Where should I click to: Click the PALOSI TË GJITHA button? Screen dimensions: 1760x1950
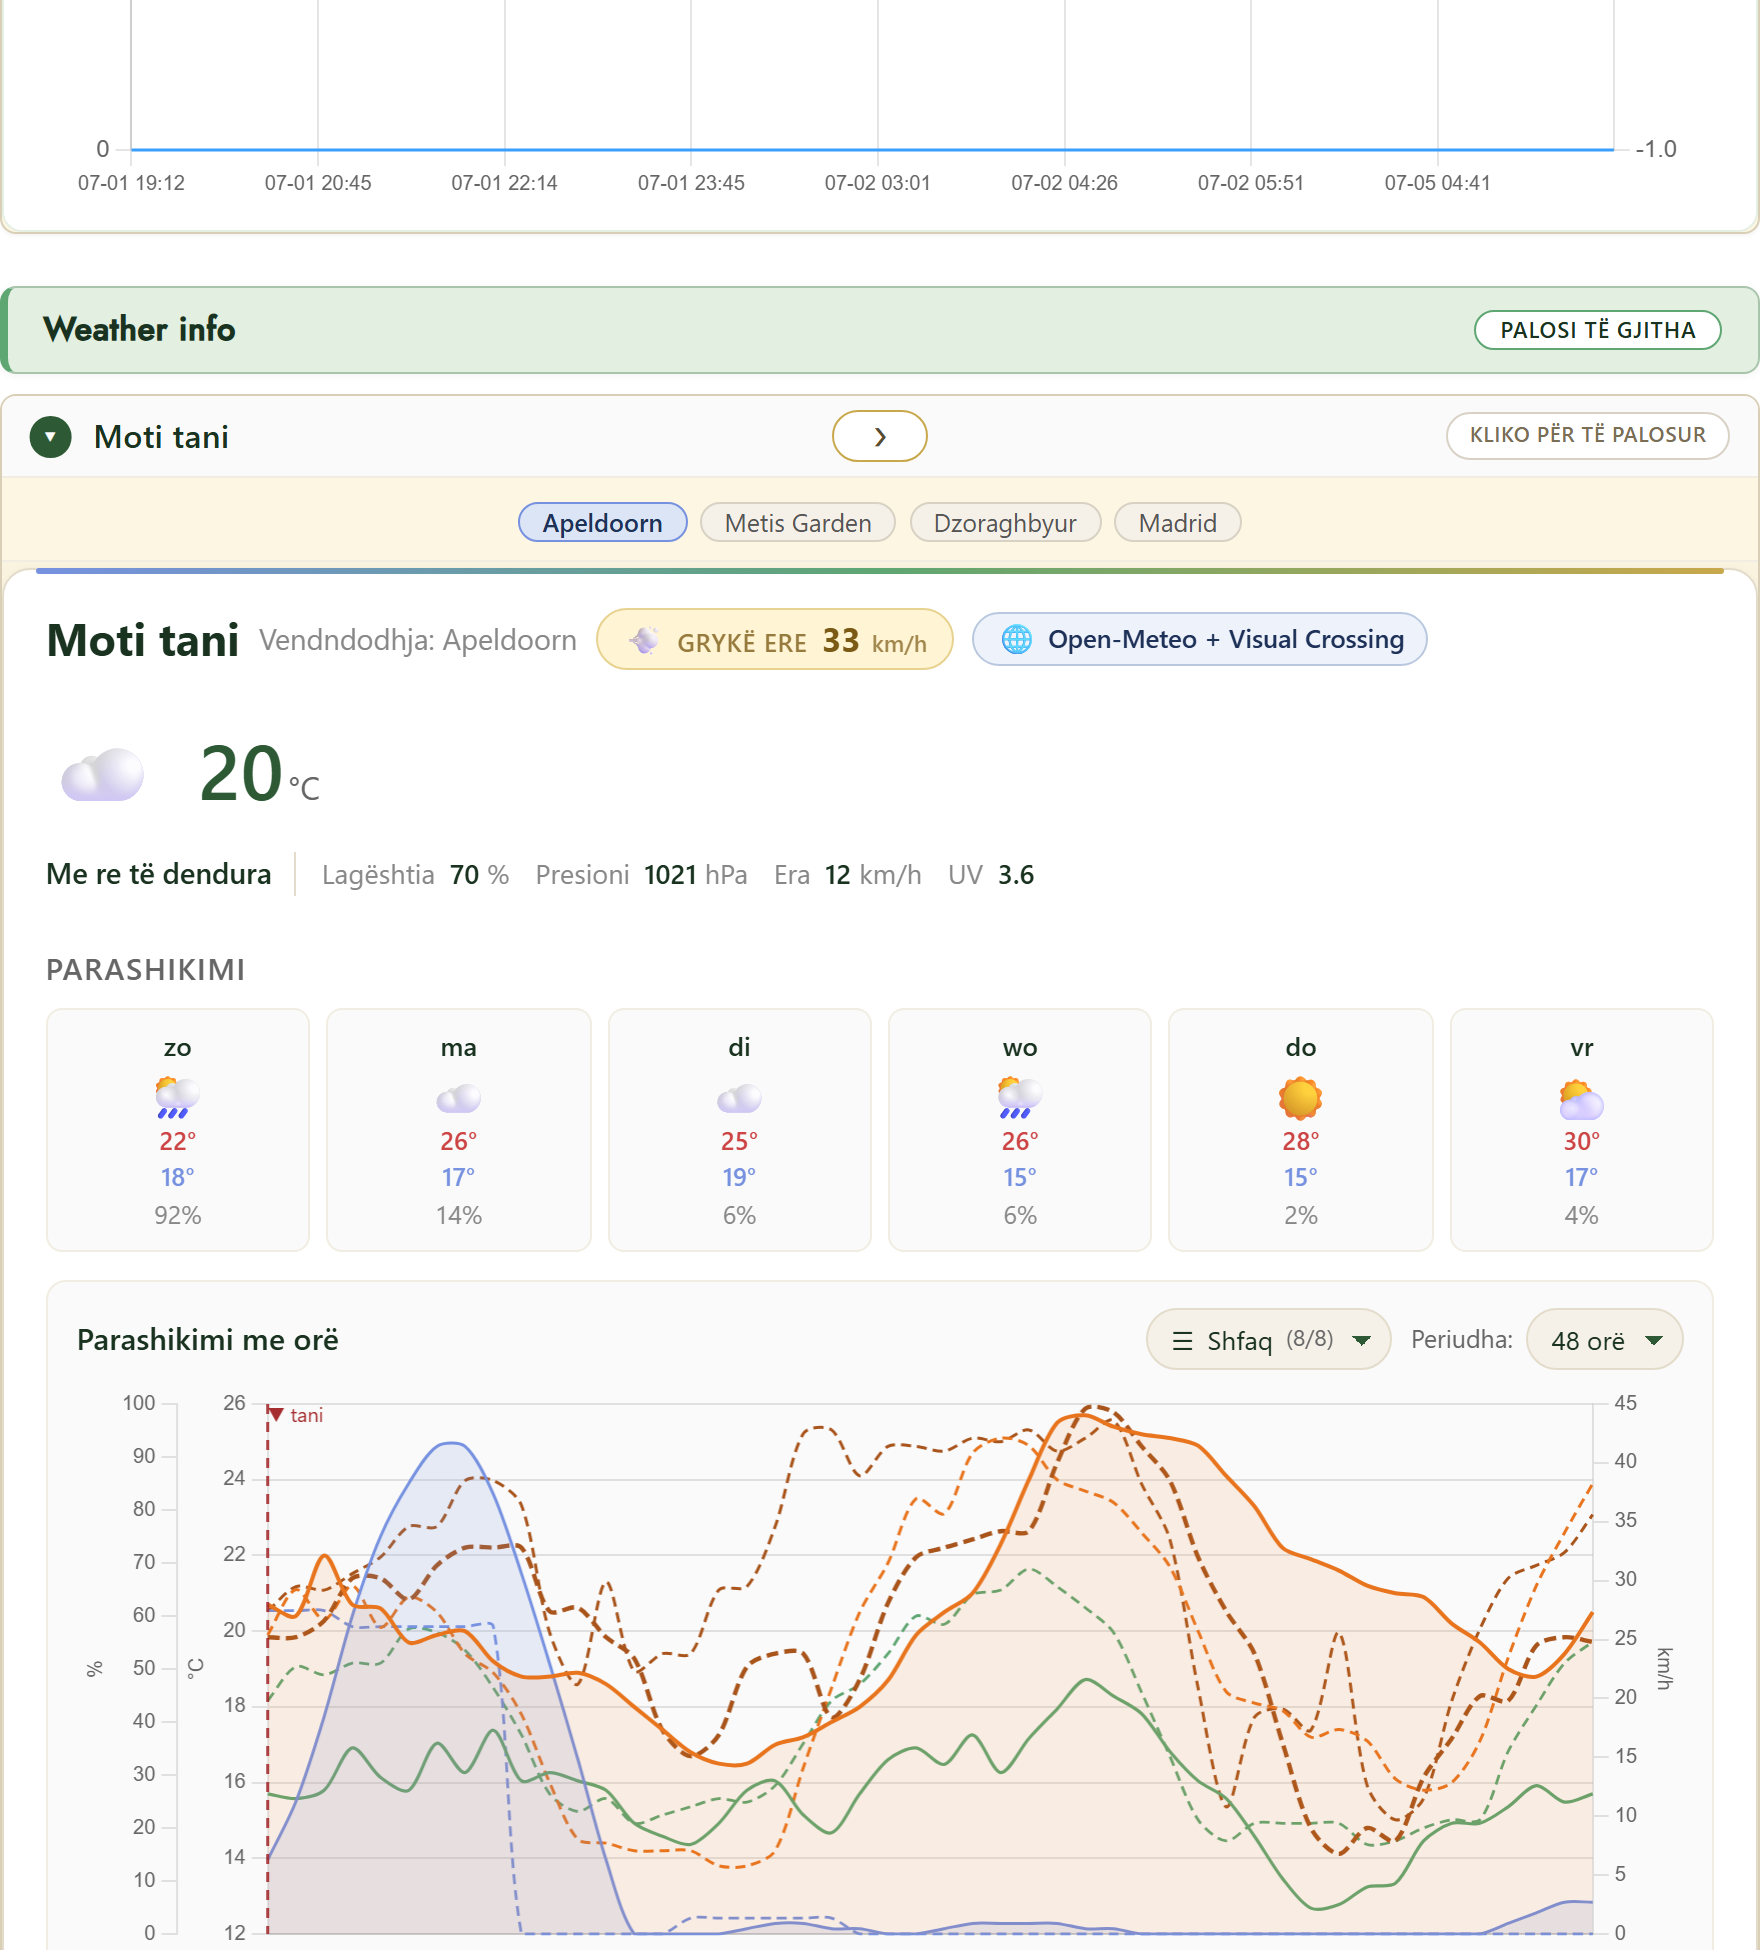[x=1597, y=330]
